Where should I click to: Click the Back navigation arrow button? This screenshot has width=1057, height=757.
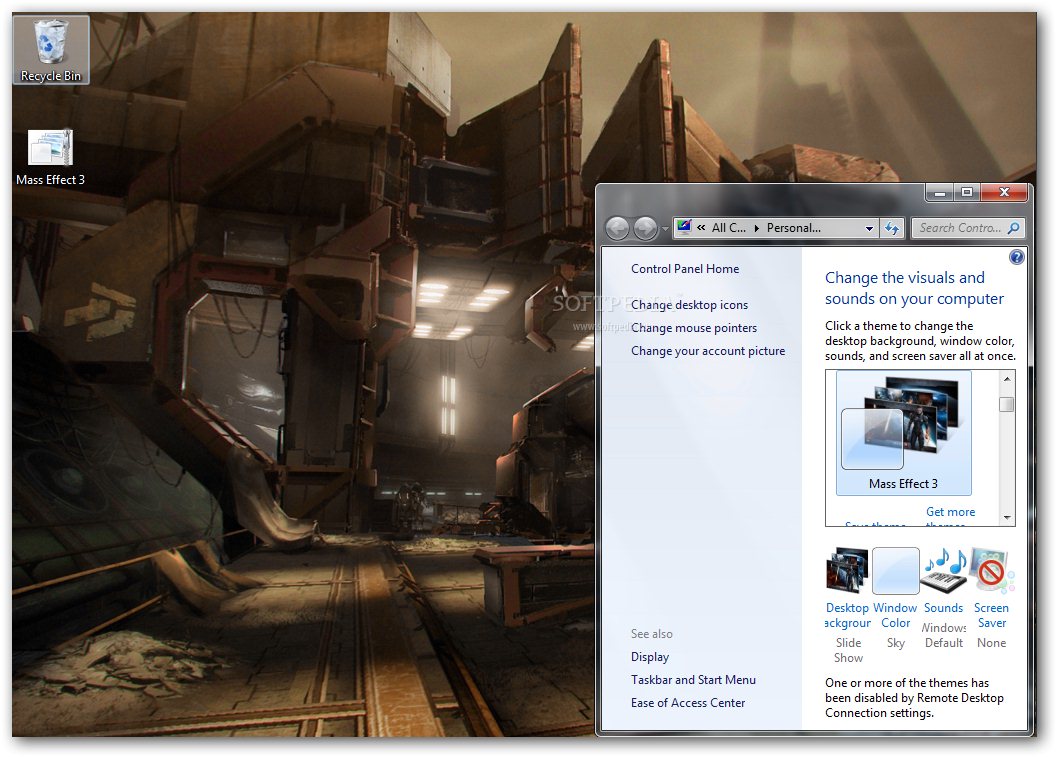coord(617,229)
